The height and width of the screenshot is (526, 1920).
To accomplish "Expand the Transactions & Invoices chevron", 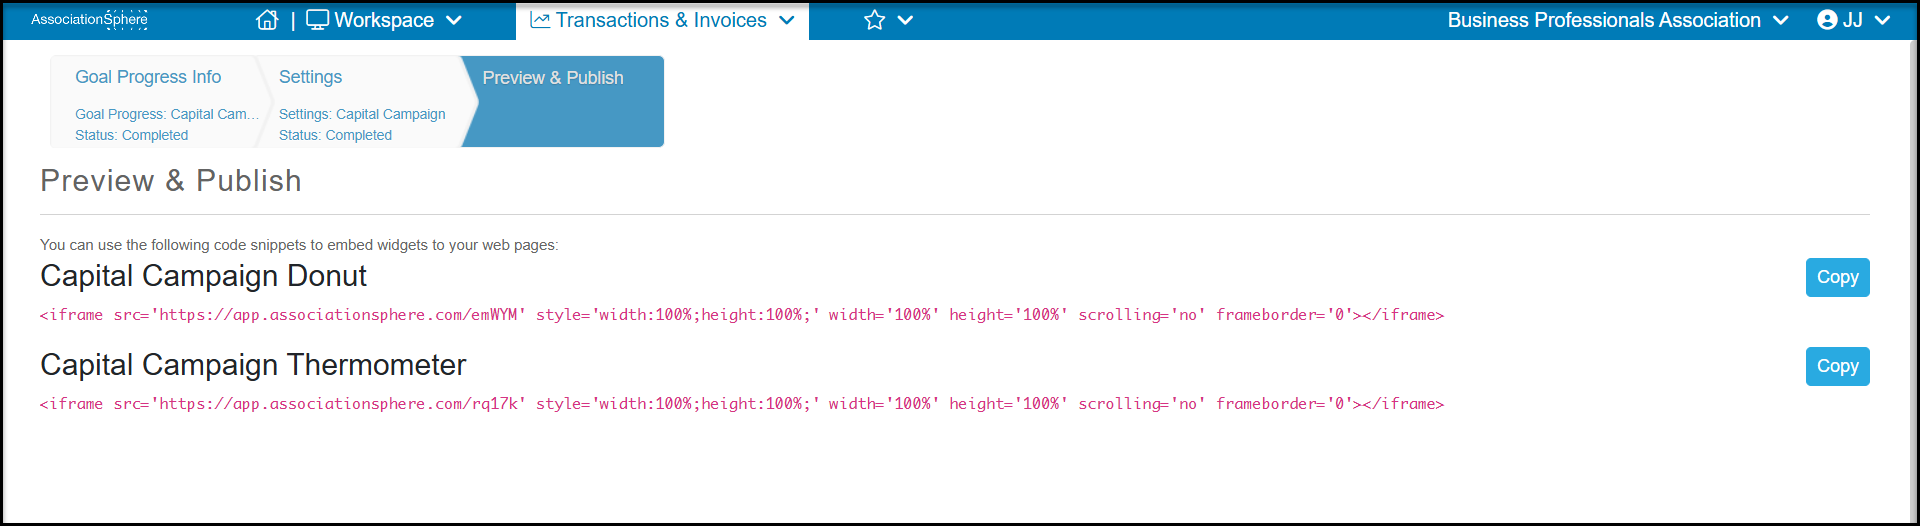I will (x=786, y=20).
